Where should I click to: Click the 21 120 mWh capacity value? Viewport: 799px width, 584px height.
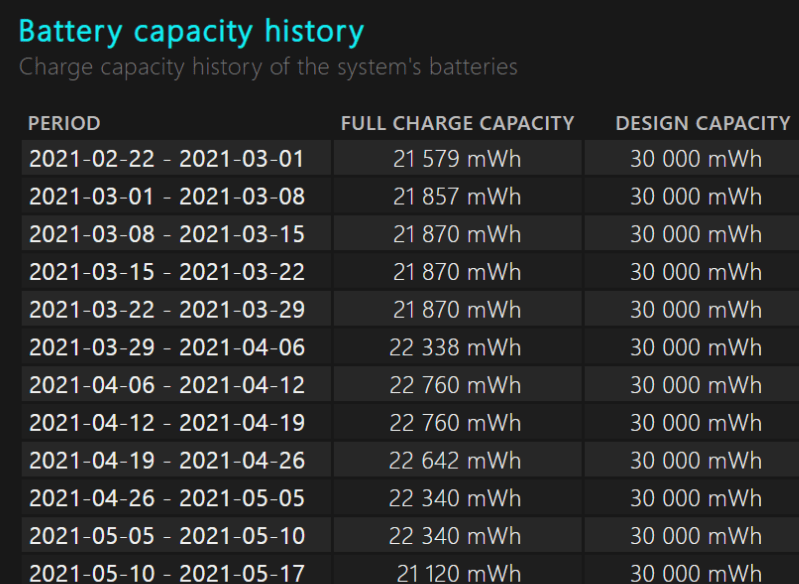click(x=459, y=573)
